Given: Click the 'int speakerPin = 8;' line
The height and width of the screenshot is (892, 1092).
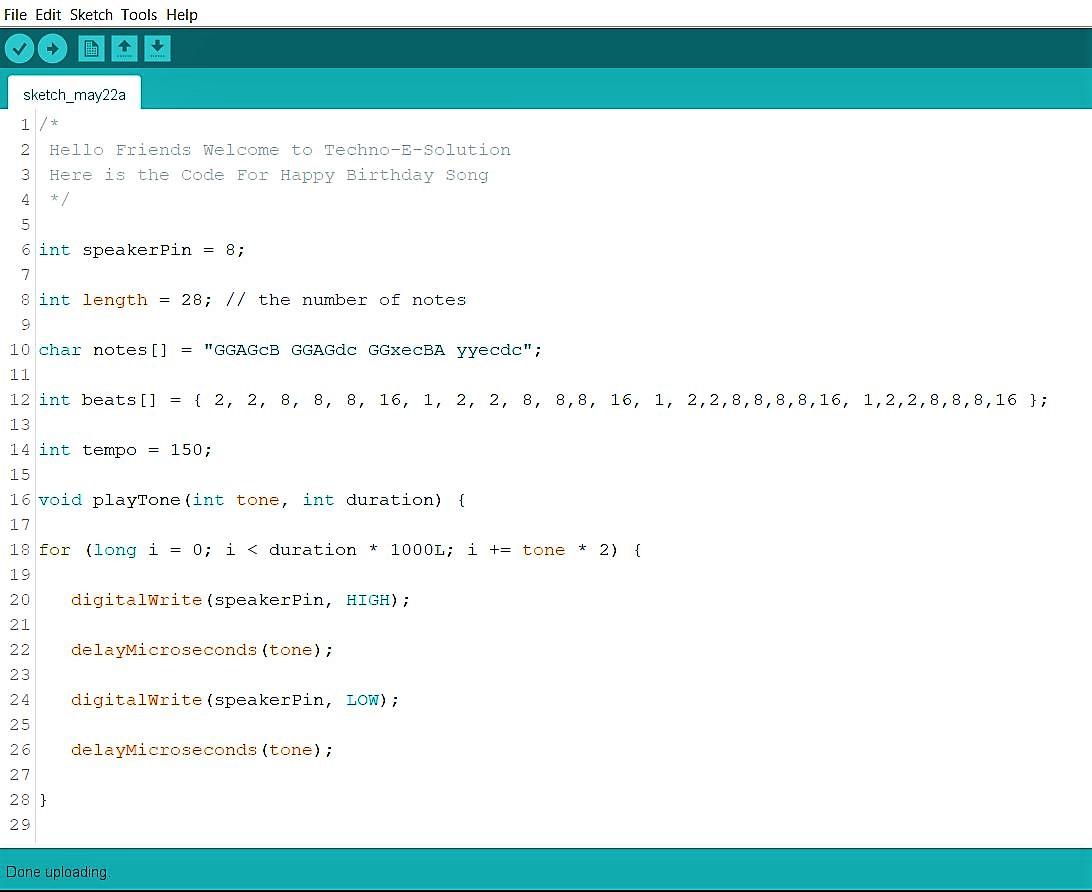Looking at the screenshot, I should click(x=141, y=250).
